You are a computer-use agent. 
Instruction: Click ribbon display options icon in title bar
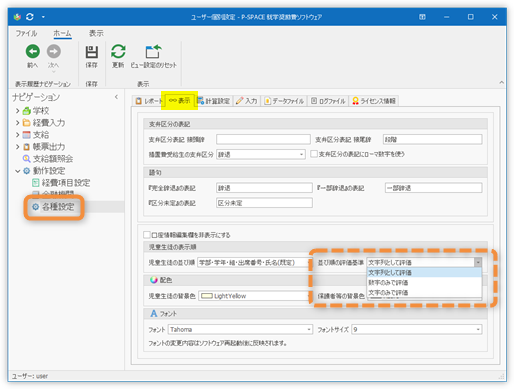(422, 17)
